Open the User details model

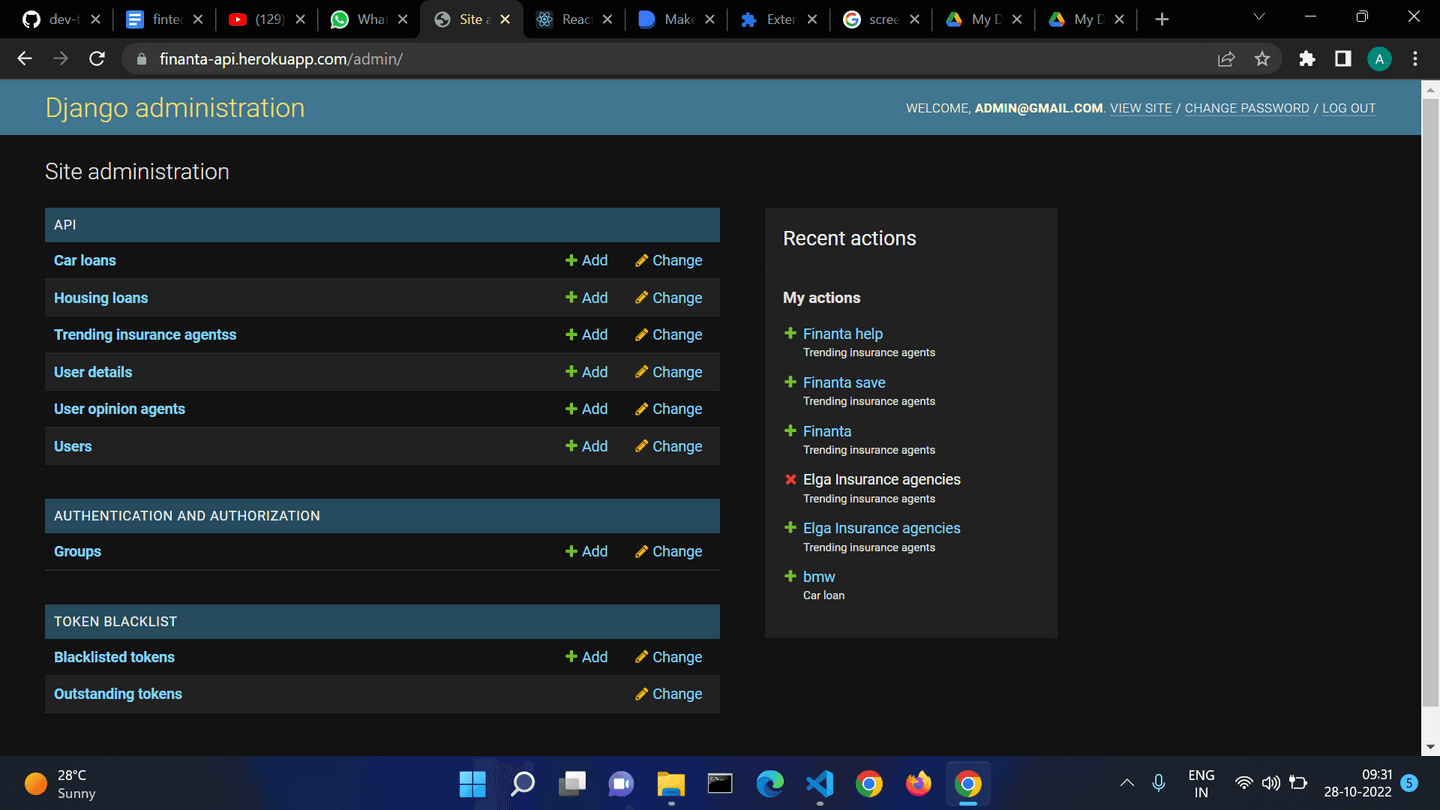[x=93, y=372]
